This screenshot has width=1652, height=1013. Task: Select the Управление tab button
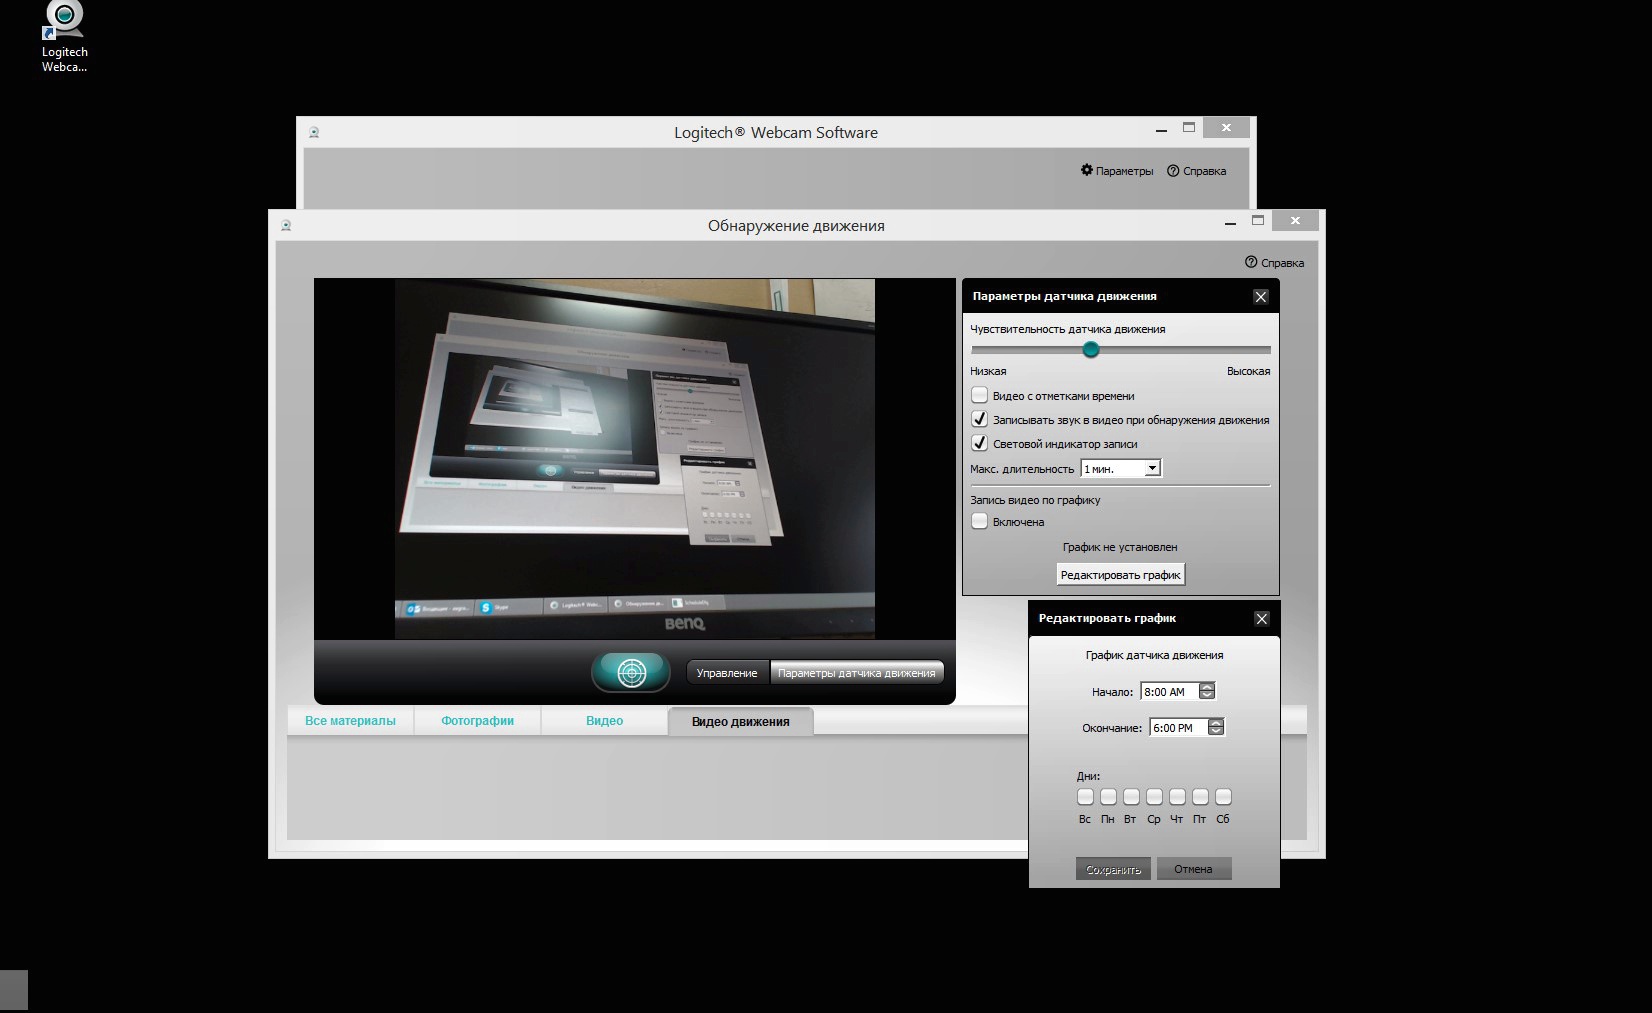click(x=727, y=673)
